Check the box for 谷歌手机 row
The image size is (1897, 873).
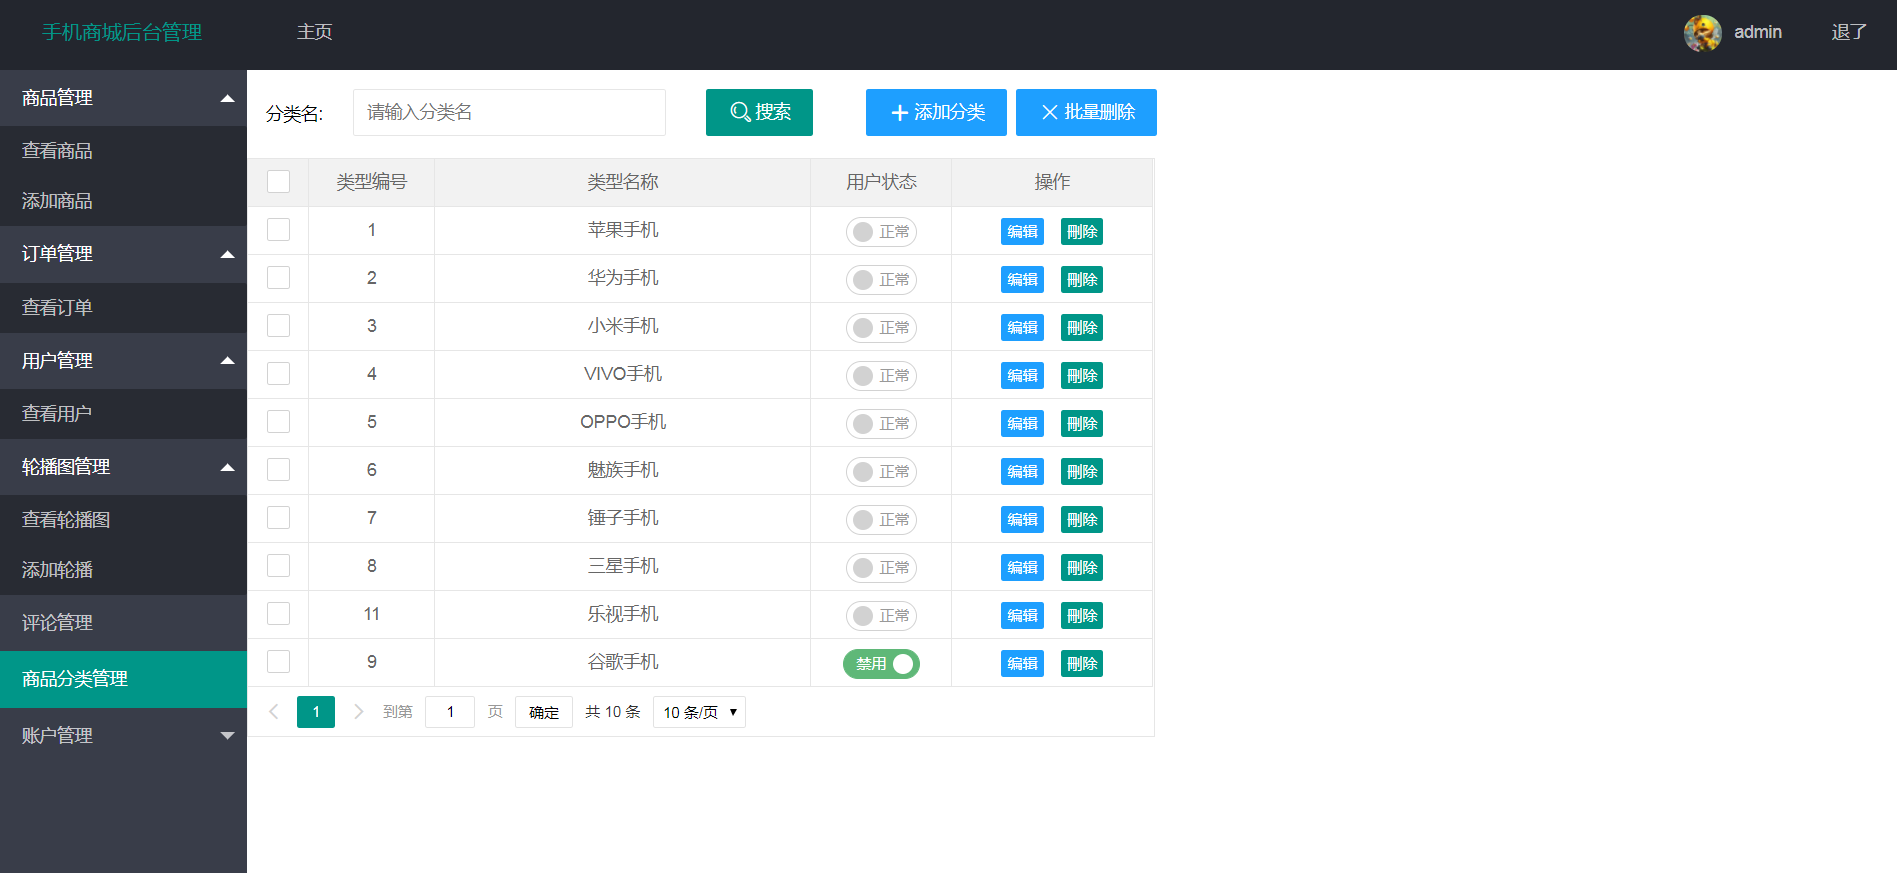(x=279, y=662)
